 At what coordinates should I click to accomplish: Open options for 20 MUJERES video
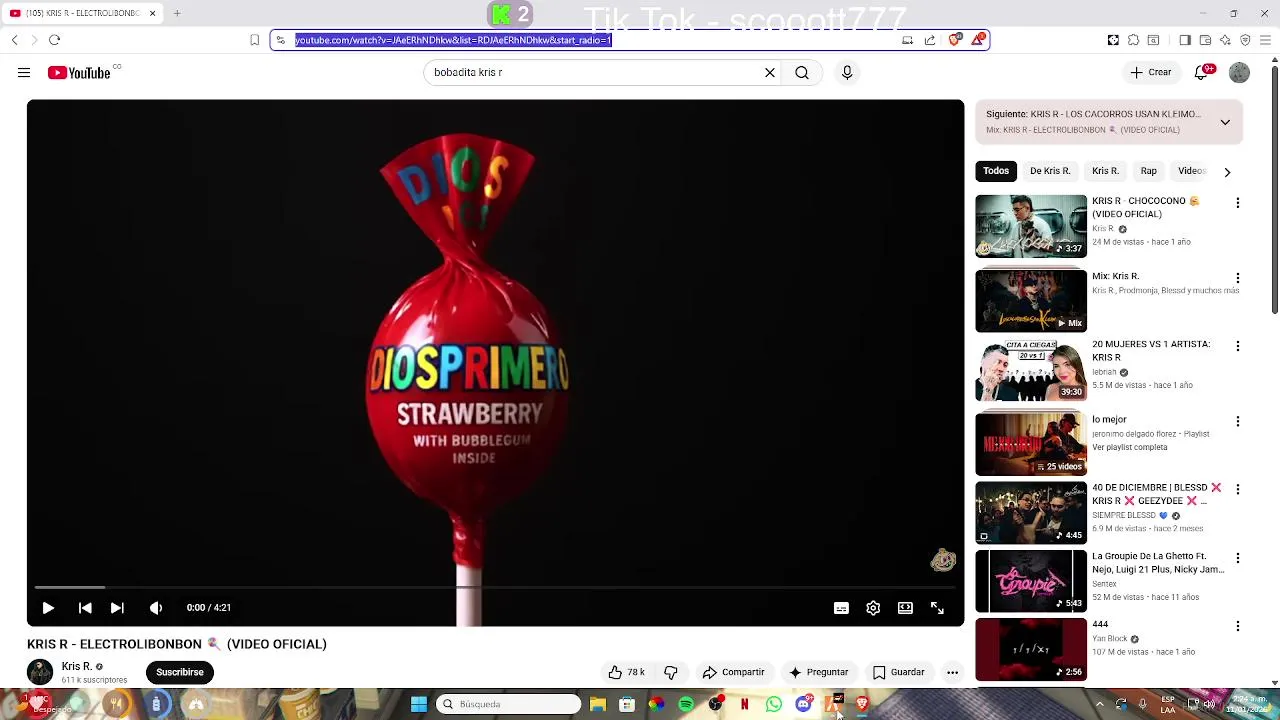pos(1238,346)
